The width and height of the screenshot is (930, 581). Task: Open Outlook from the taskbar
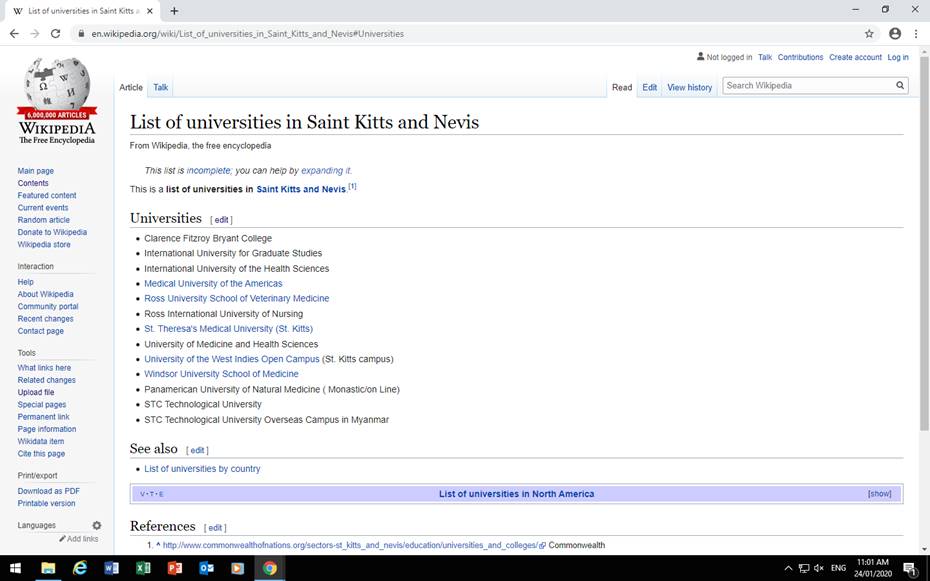[x=206, y=568]
